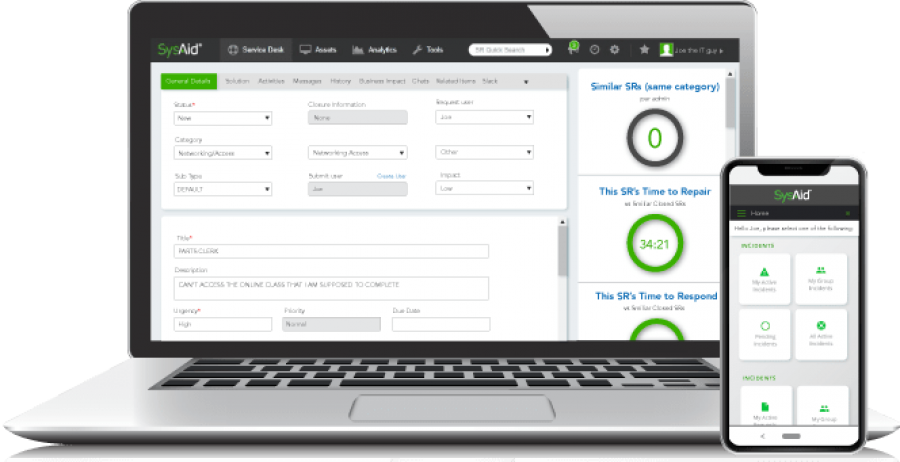The height and width of the screenshot is (462, 900).
Task: Tap the back arrow at the phone bottom bar
Action: [762, 436]
